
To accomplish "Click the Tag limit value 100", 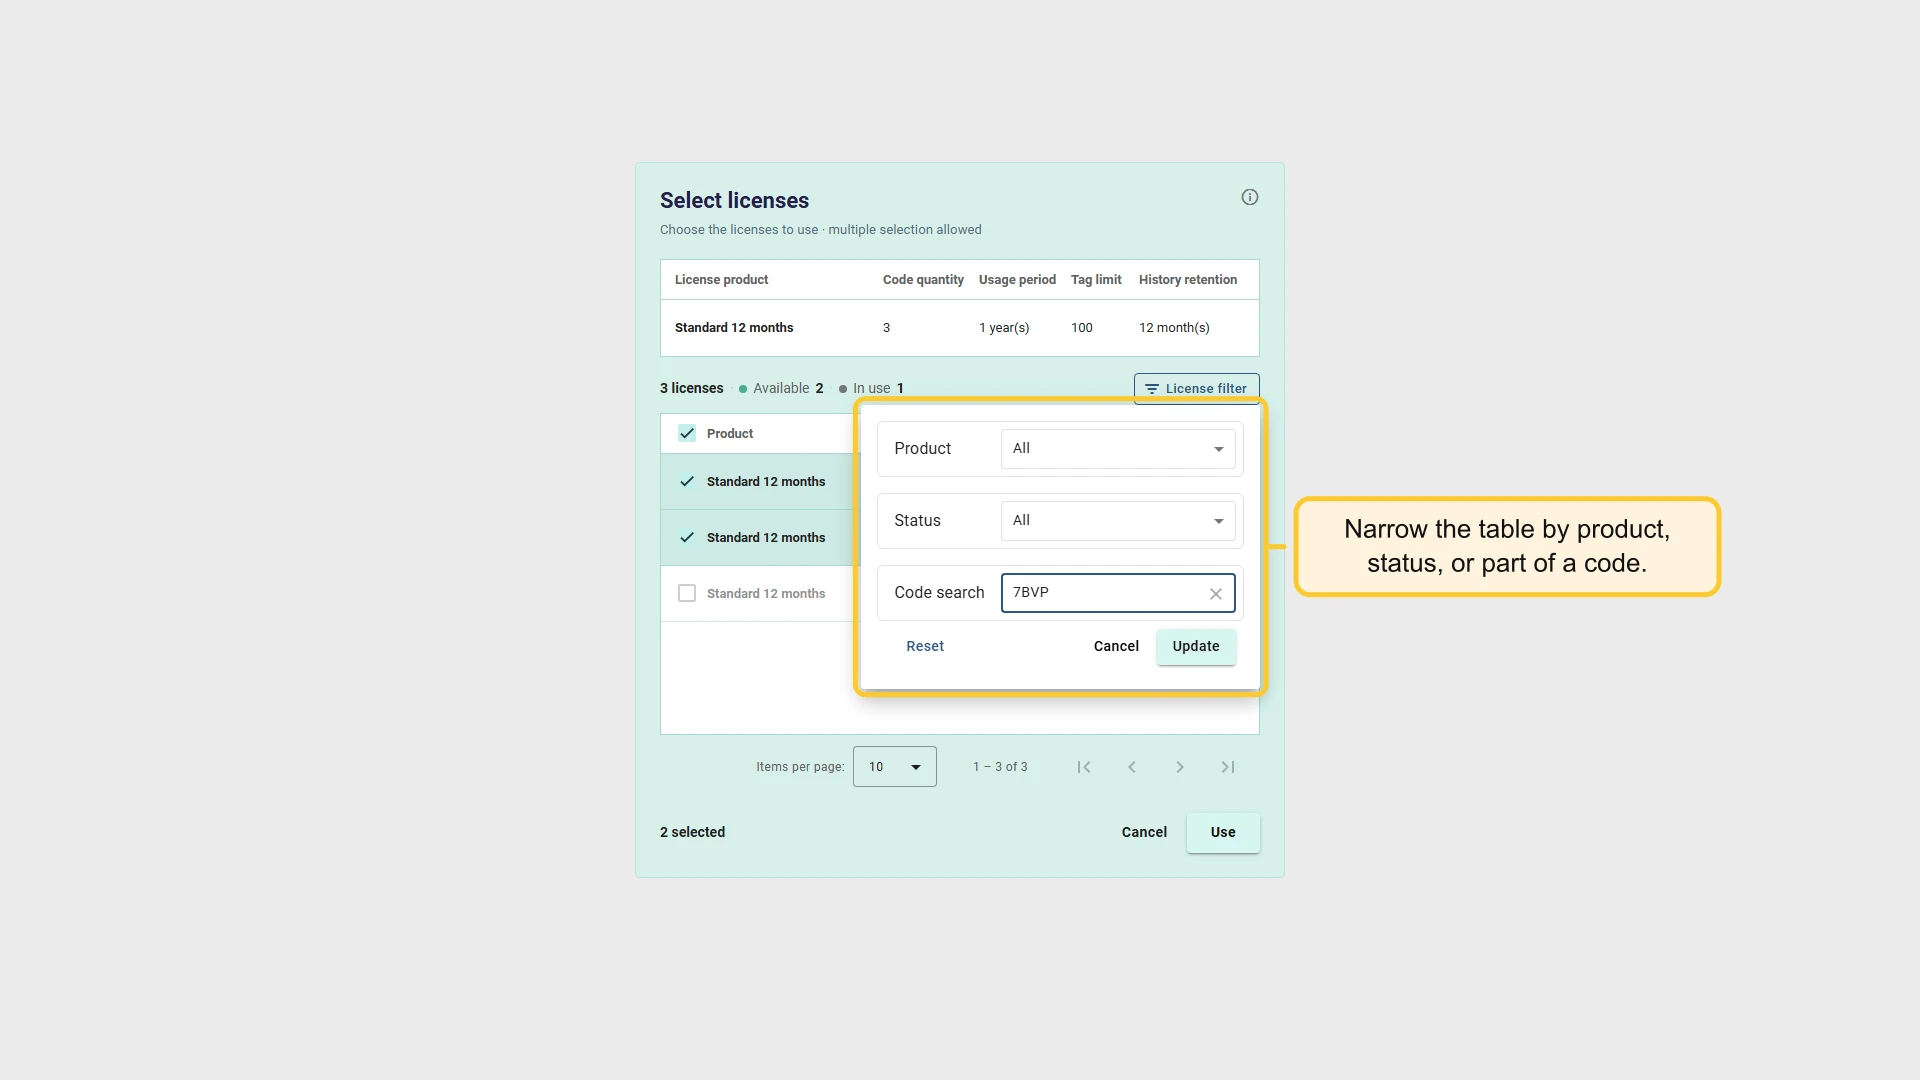I will tap(1081, 328).
